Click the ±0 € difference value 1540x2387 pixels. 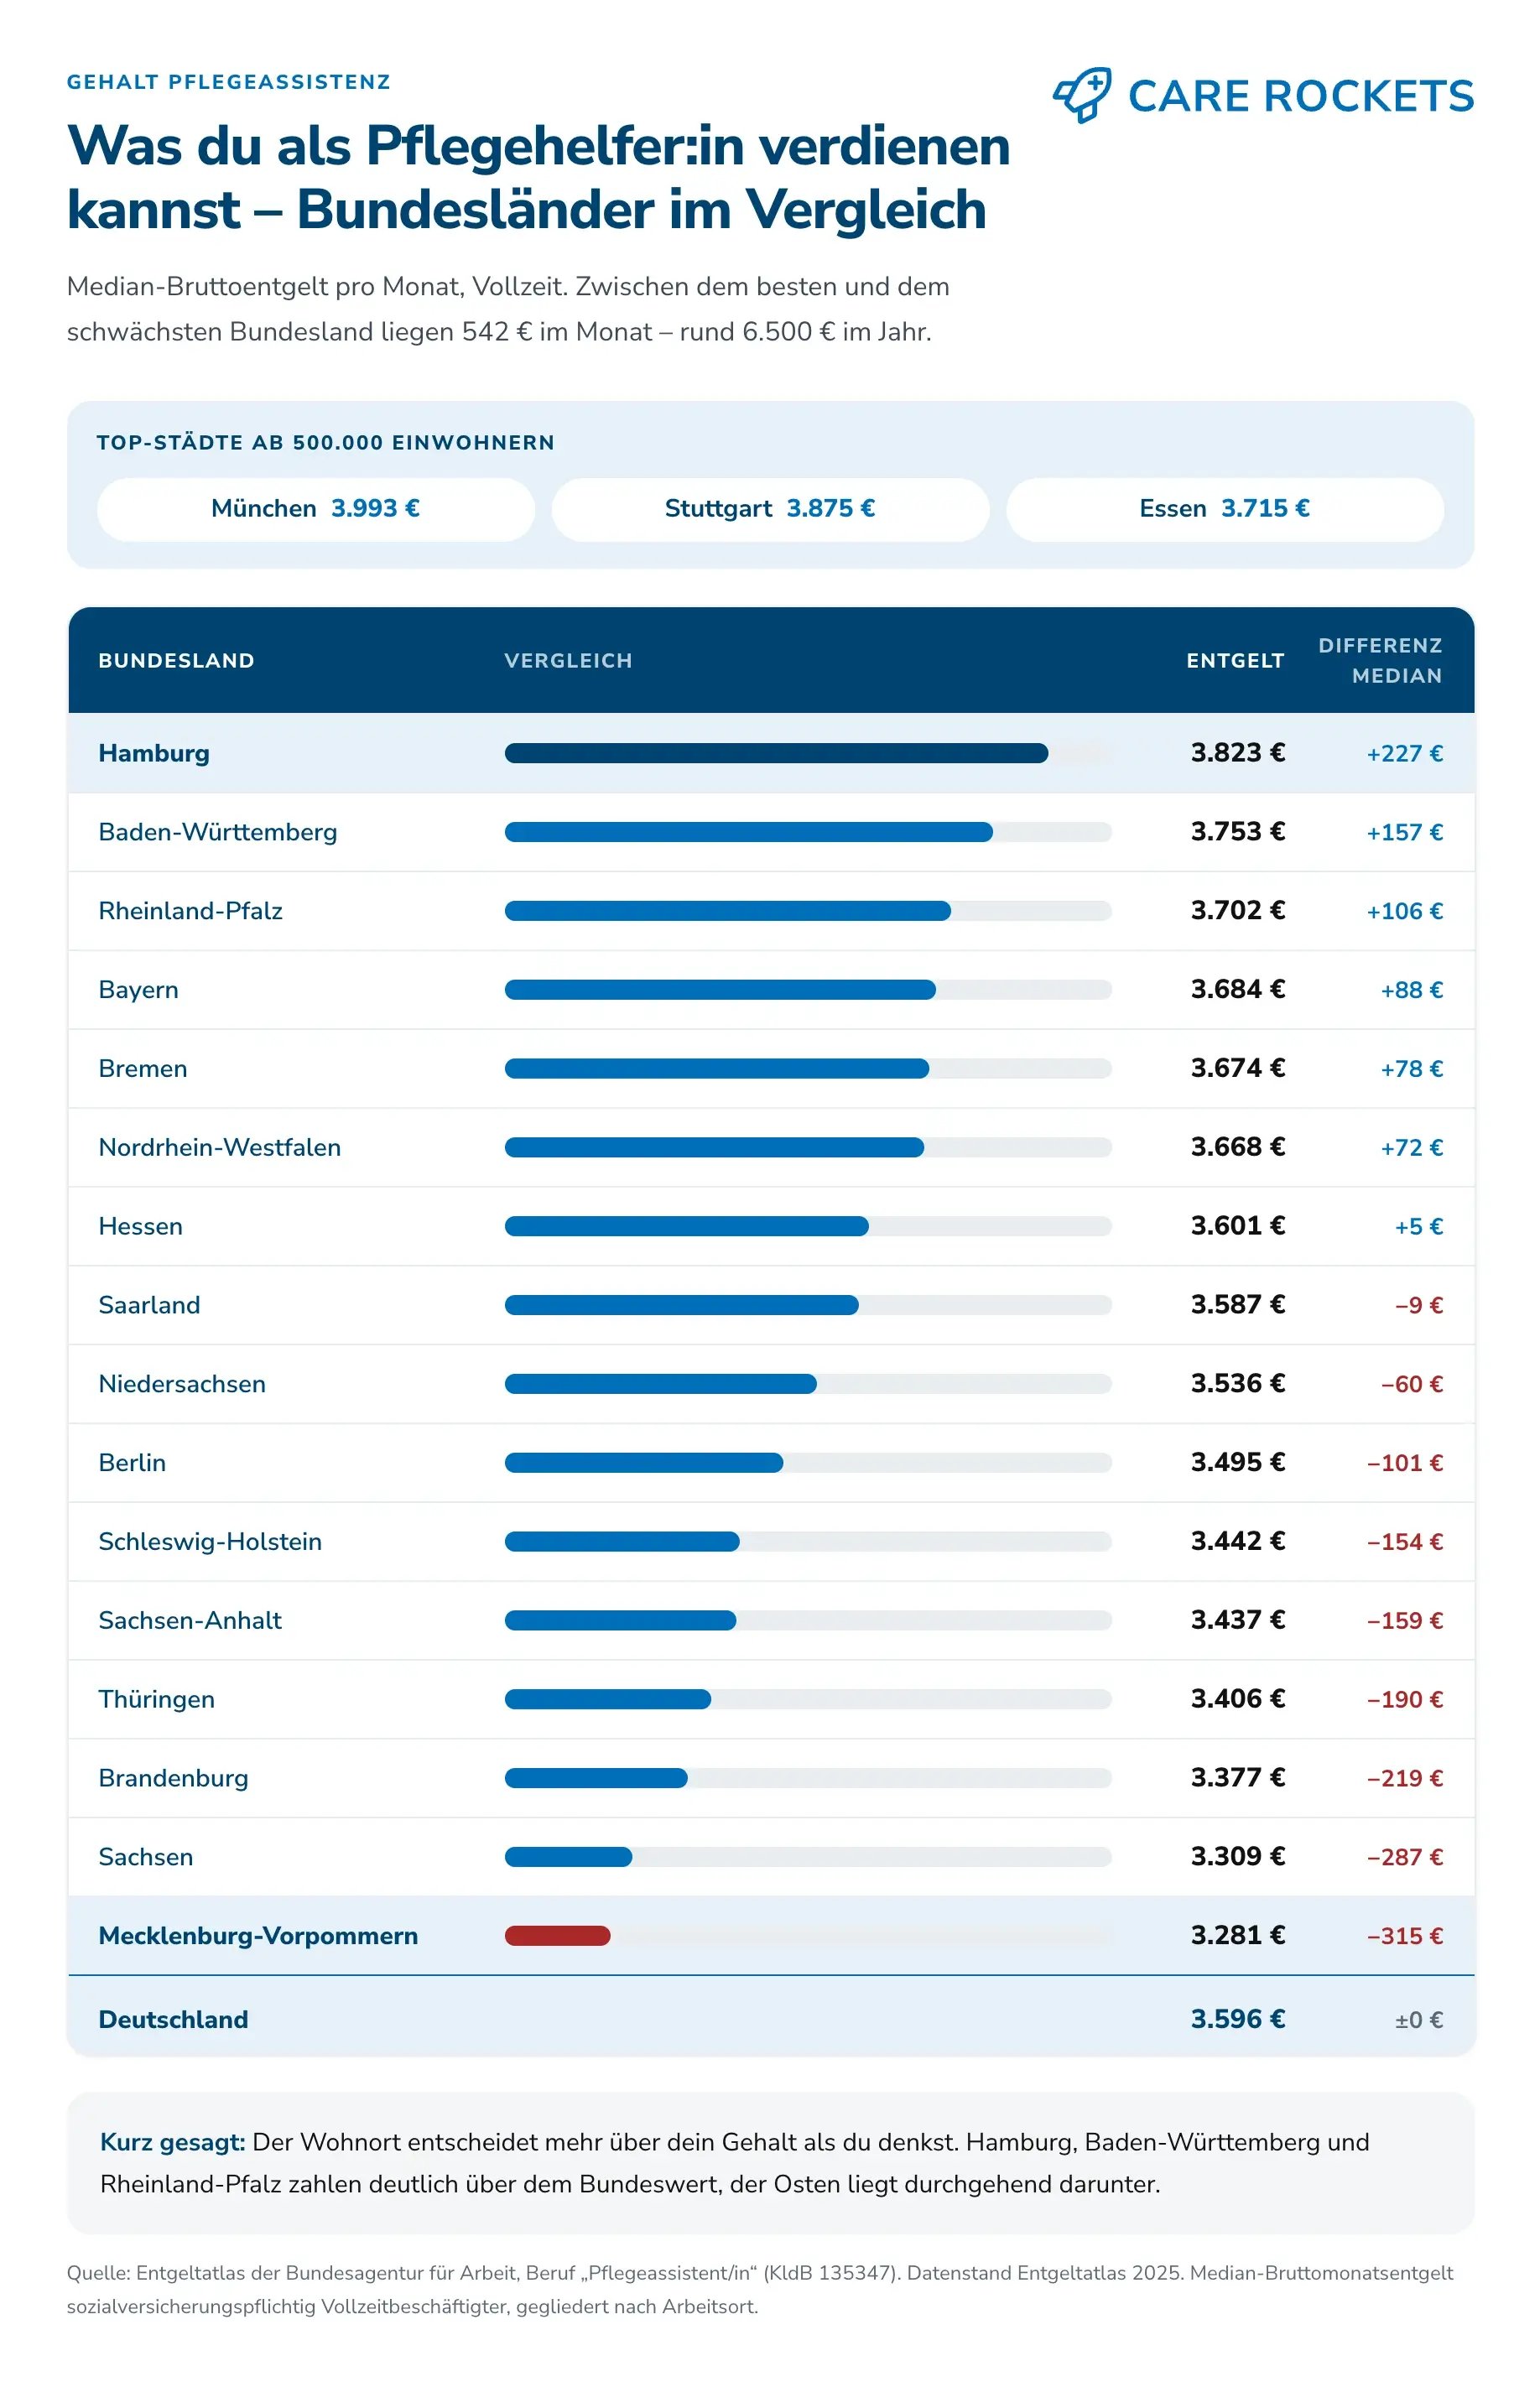1419,2021
